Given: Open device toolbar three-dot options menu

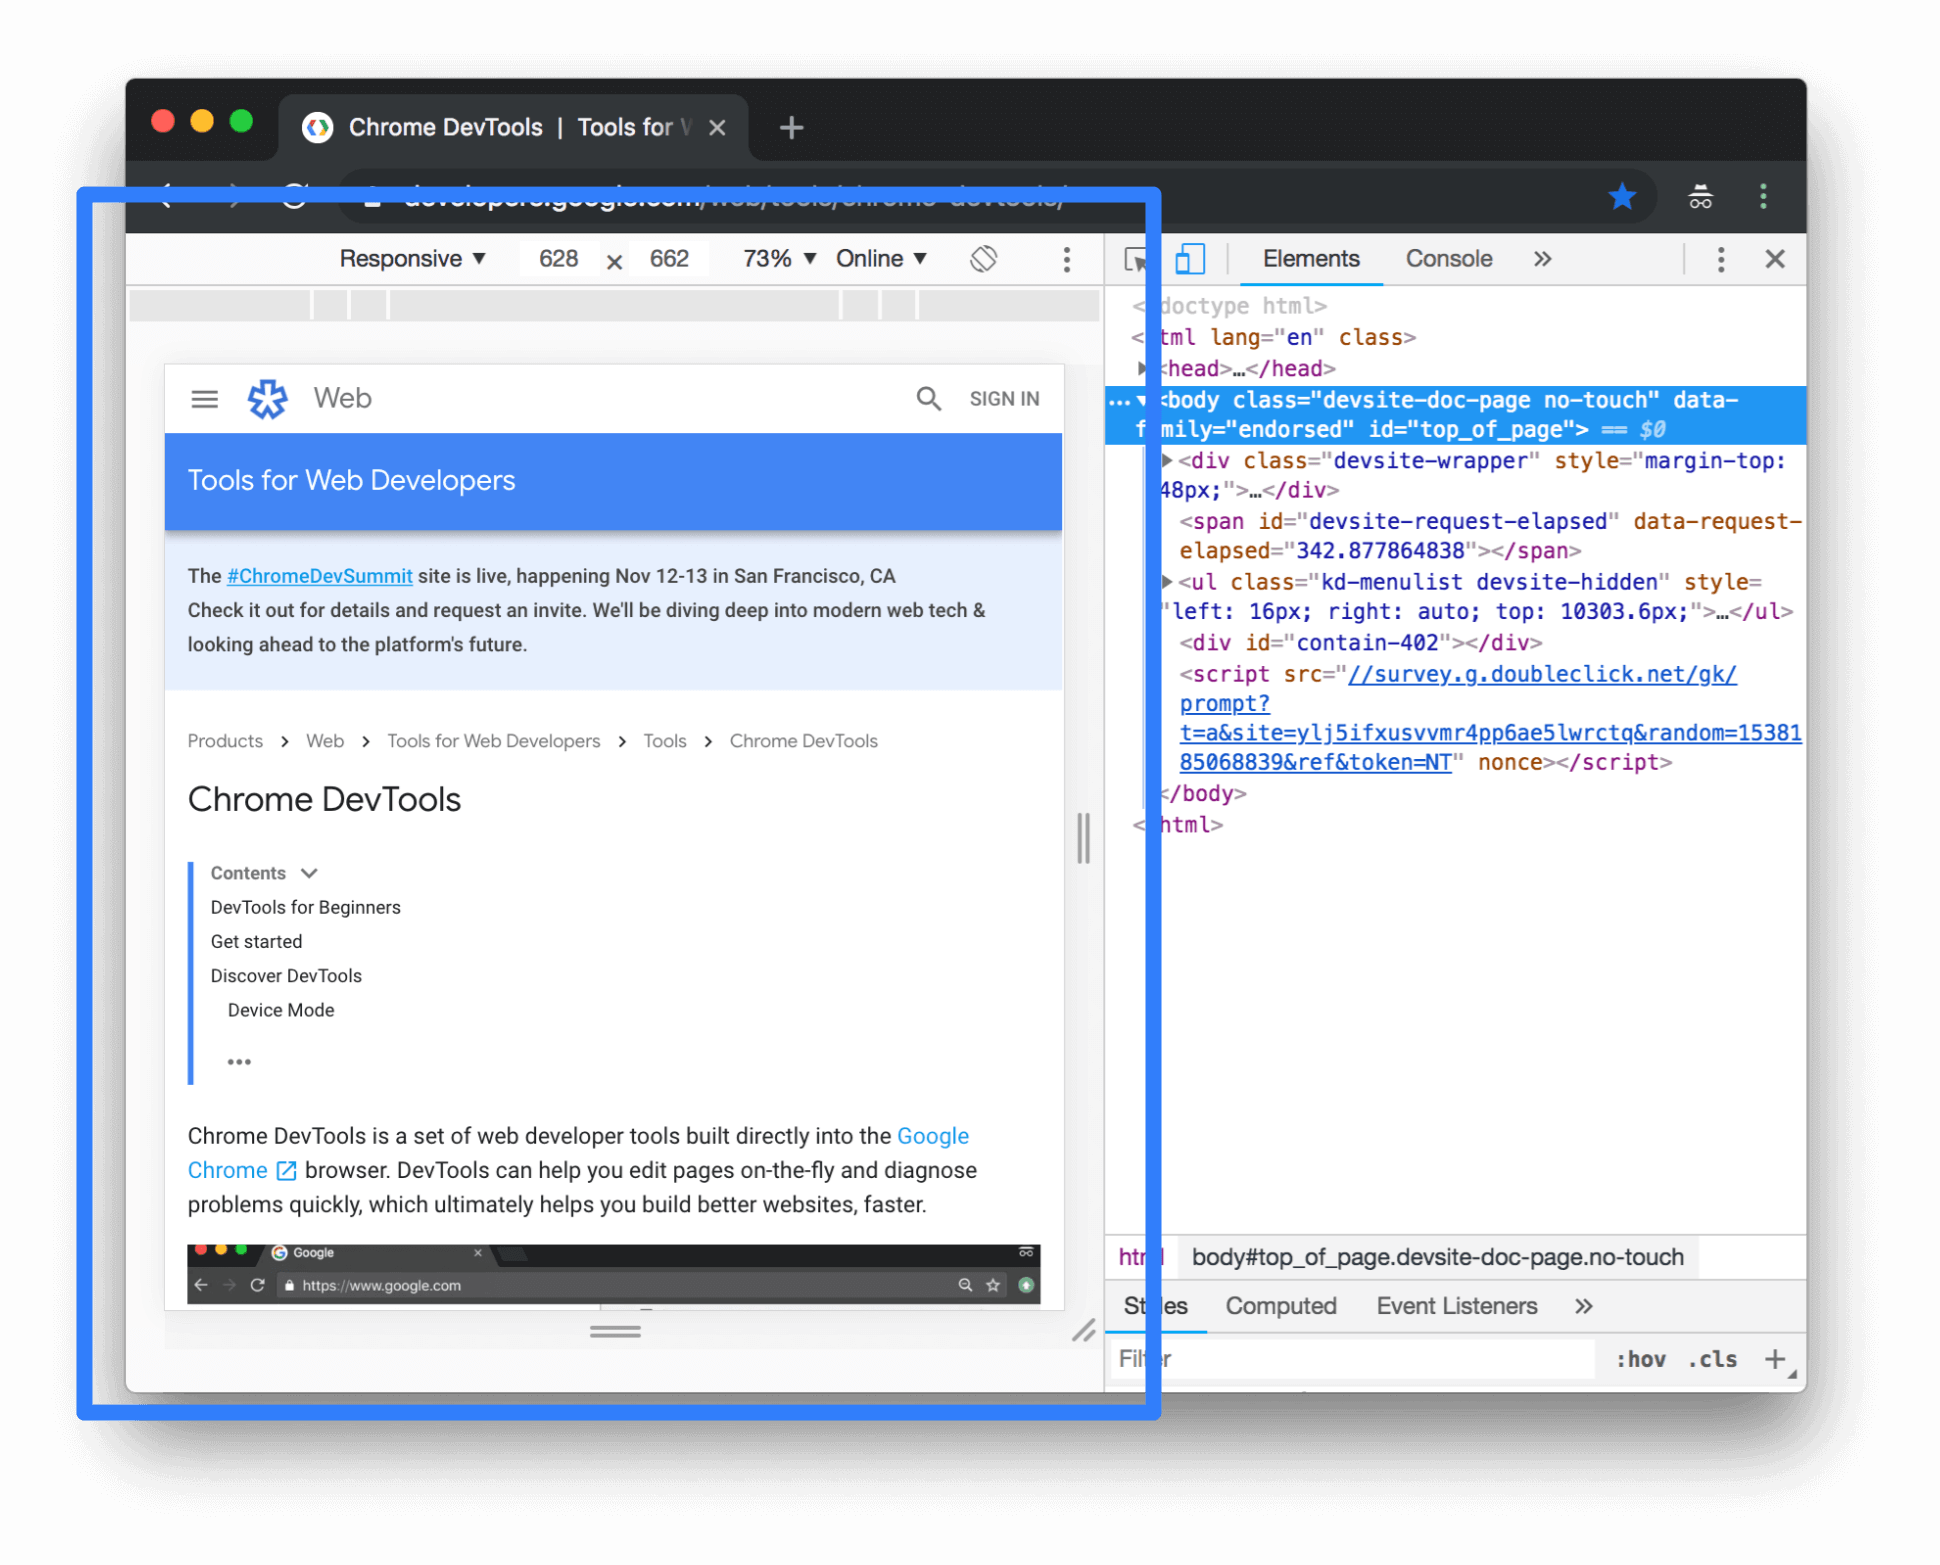Looking at the screenshot, I should click(x=1067, y=260).
